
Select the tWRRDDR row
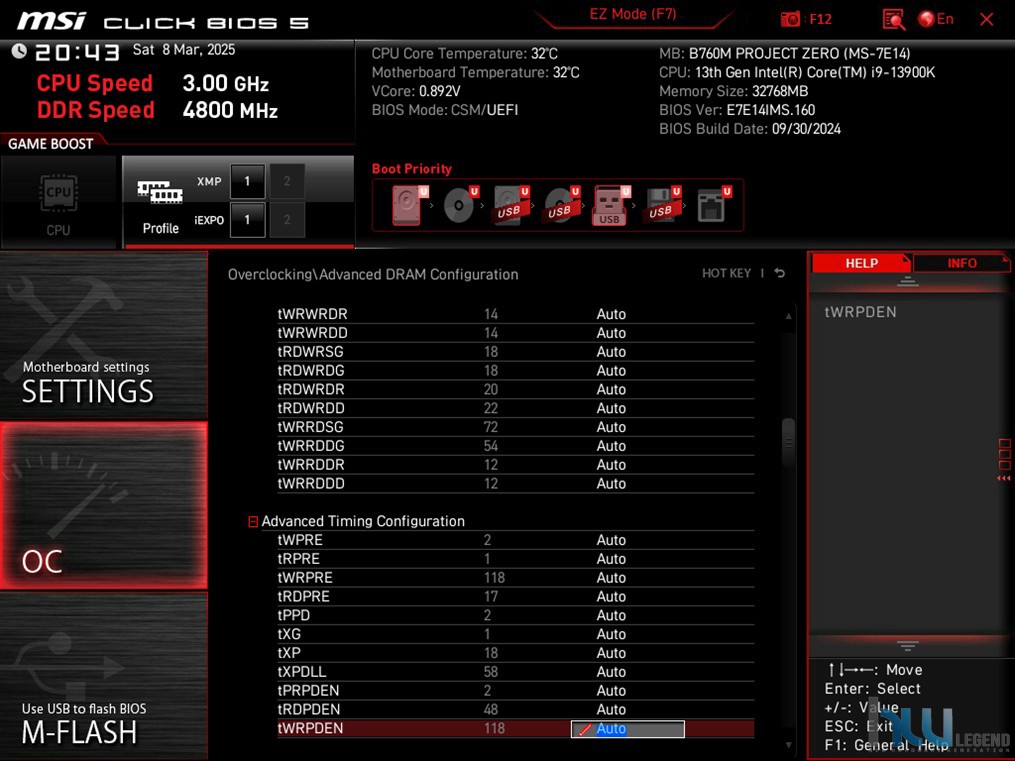[x=516, y=465]
